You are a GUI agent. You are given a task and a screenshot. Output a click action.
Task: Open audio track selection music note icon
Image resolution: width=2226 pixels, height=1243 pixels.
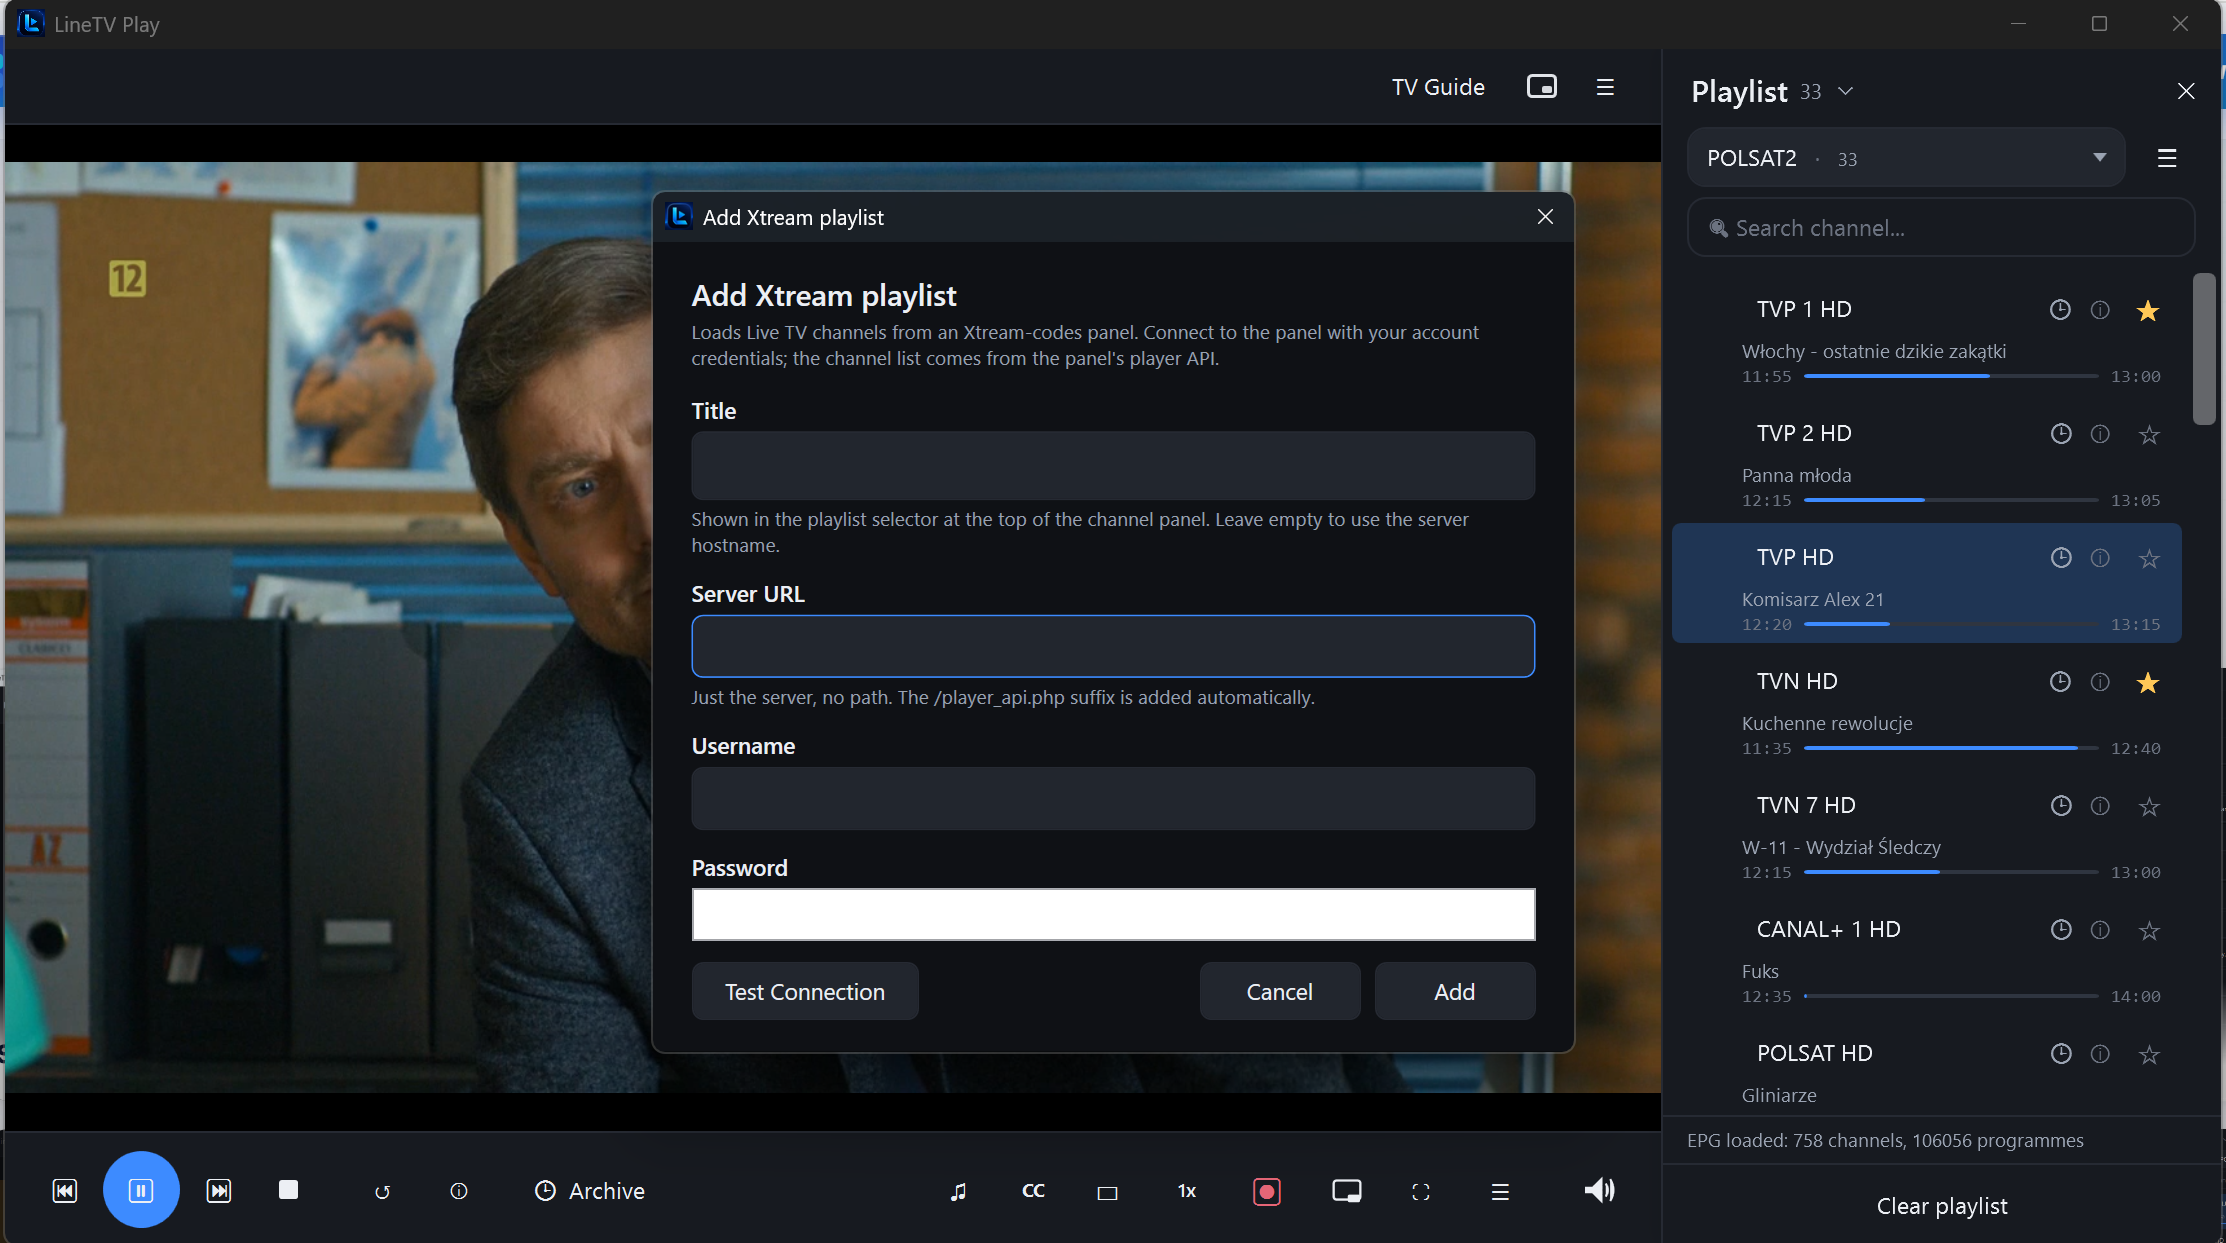point(958,1191)
